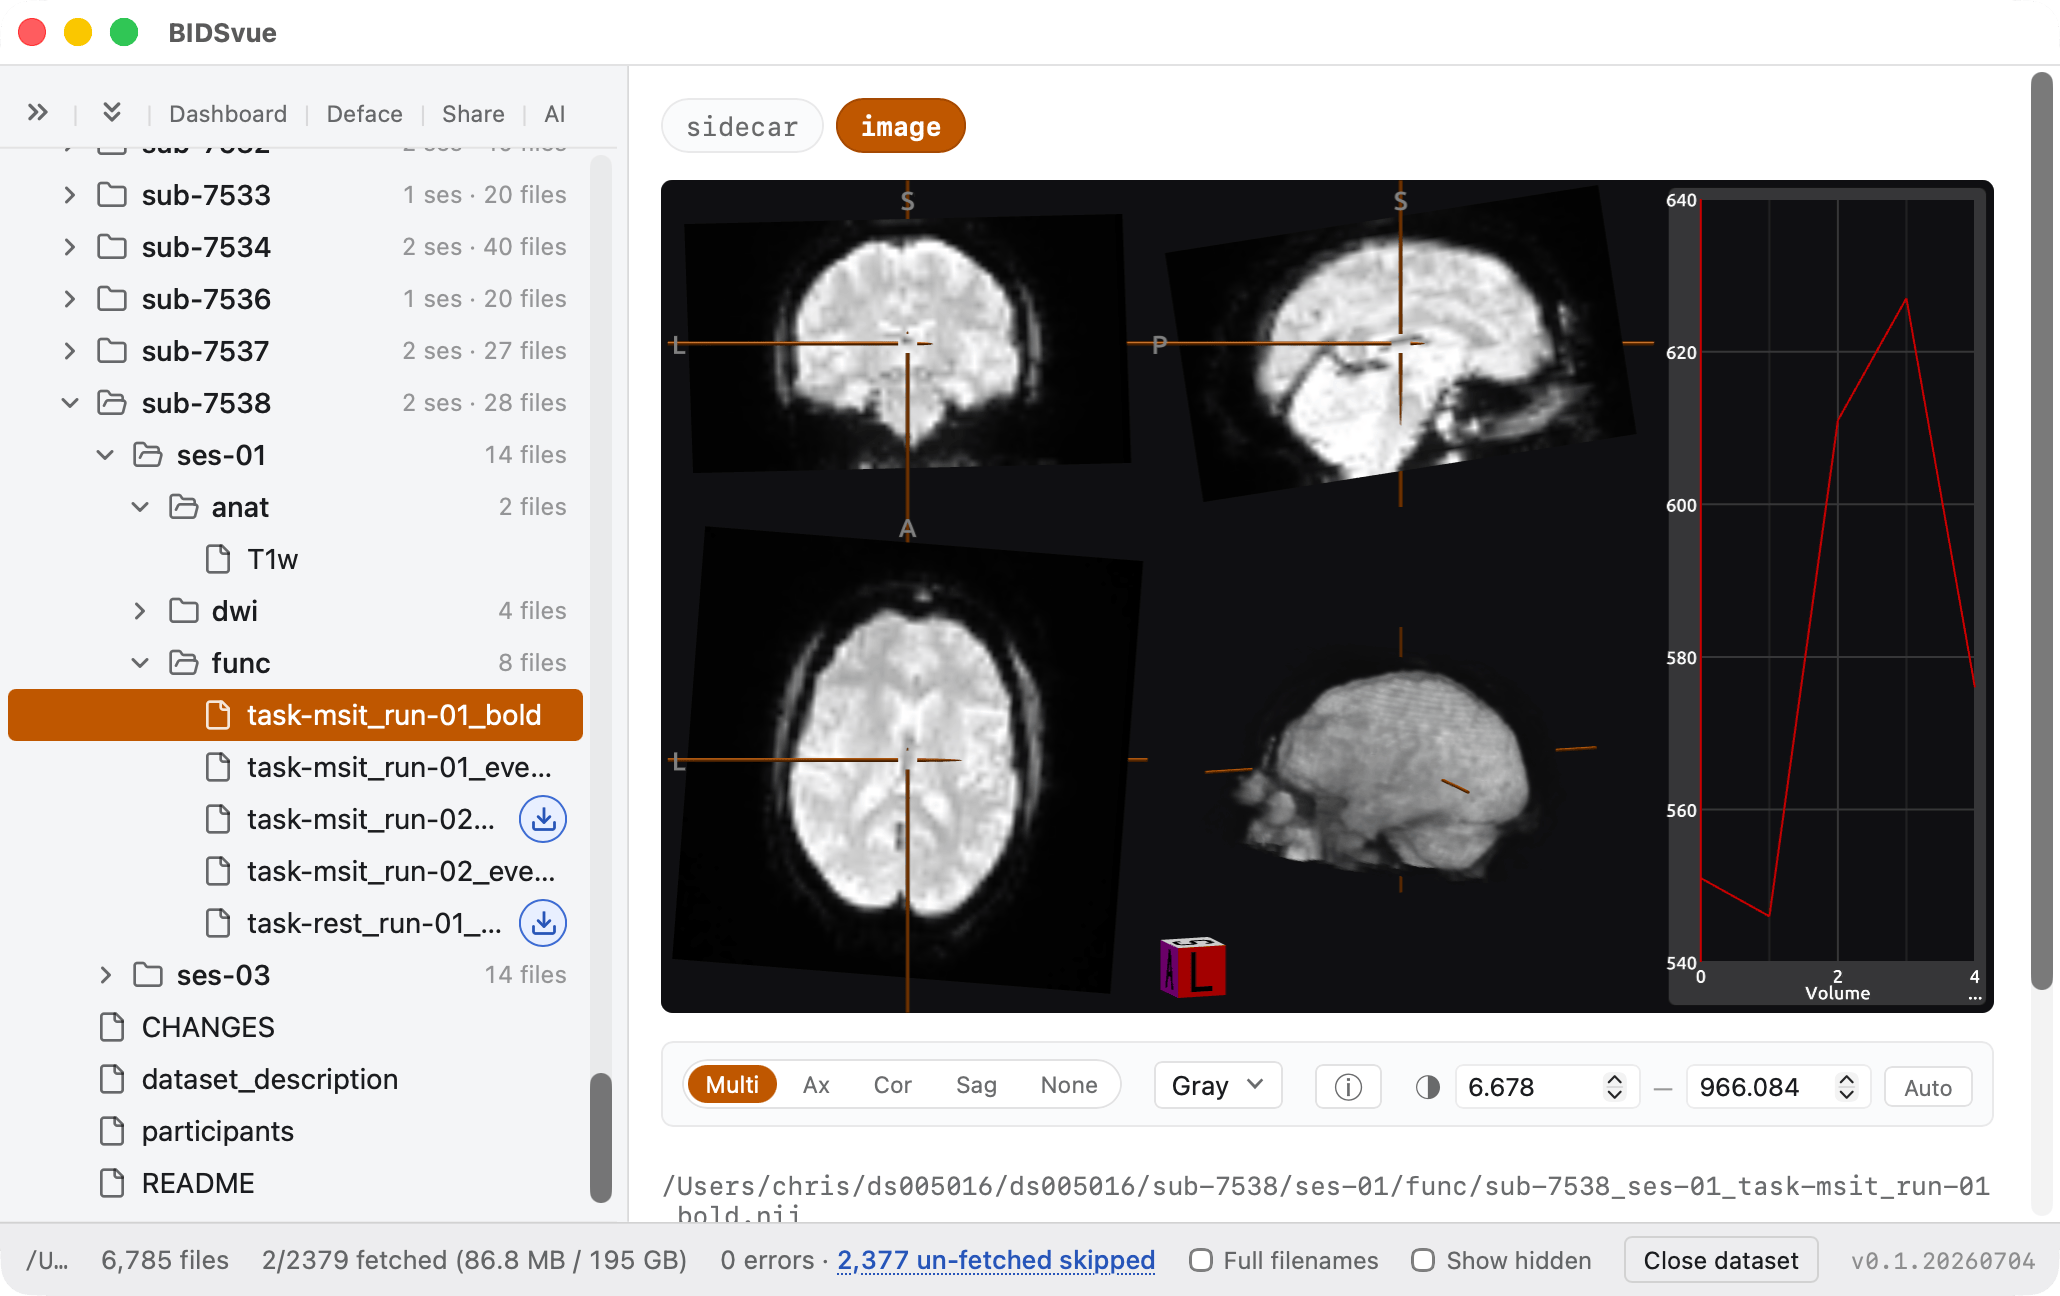
Task: Click the sub-7536 folder icon
Action: coord(112,299)
